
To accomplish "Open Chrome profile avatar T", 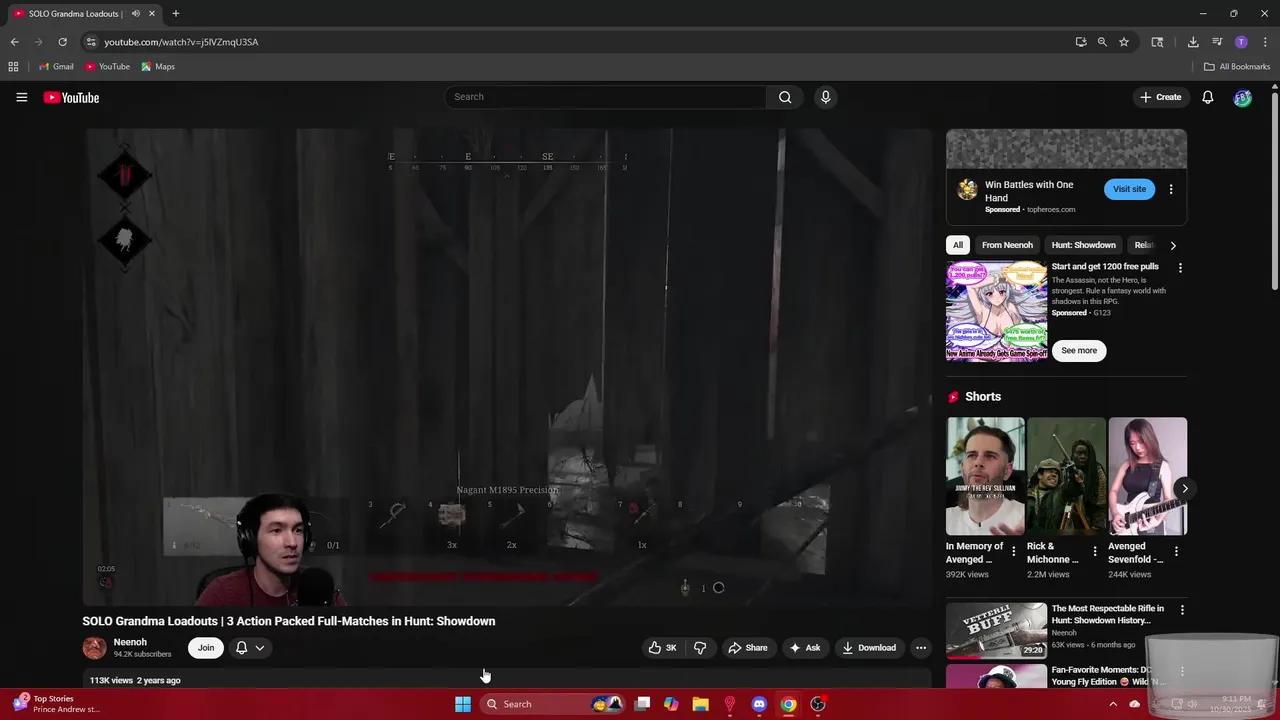I will pyautogui.click(x=1241, y=42).
